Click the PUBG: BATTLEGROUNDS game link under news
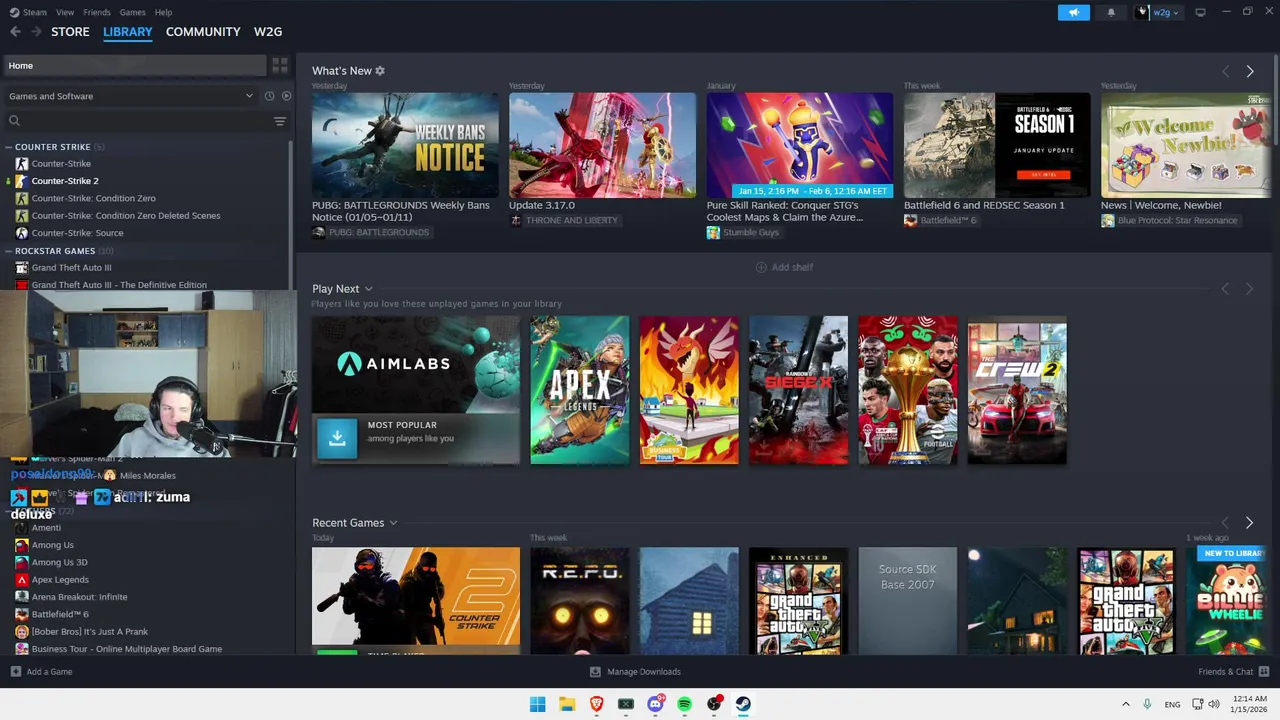This screenshot has height=720, width=1280. coord(378,232)
